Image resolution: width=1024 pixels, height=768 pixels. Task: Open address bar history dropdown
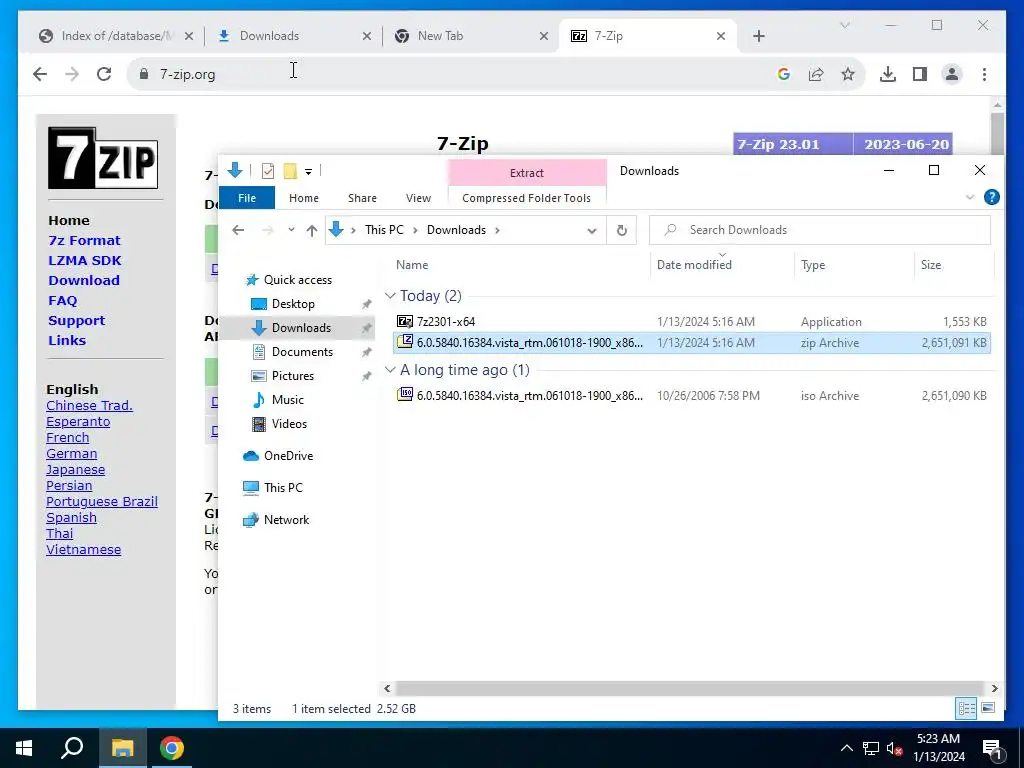click(592, 230)
